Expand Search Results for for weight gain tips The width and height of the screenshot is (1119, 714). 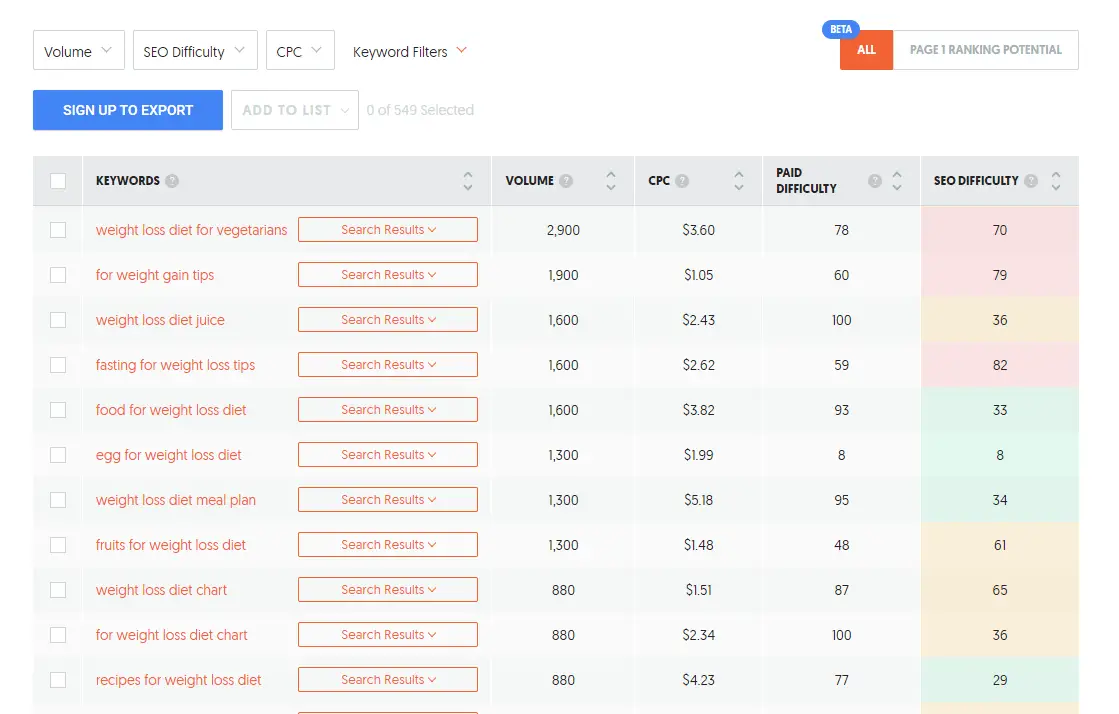(388, 275)
